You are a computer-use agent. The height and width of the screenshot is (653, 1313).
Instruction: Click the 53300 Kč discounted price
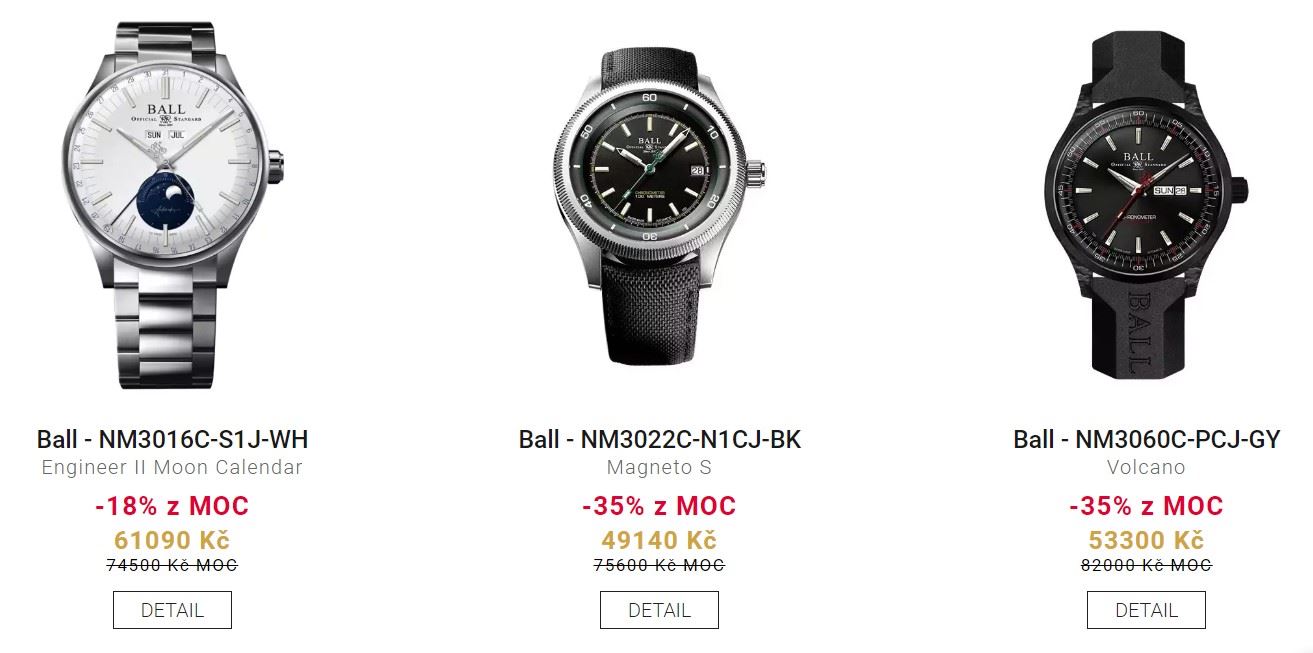(1146, 540)
